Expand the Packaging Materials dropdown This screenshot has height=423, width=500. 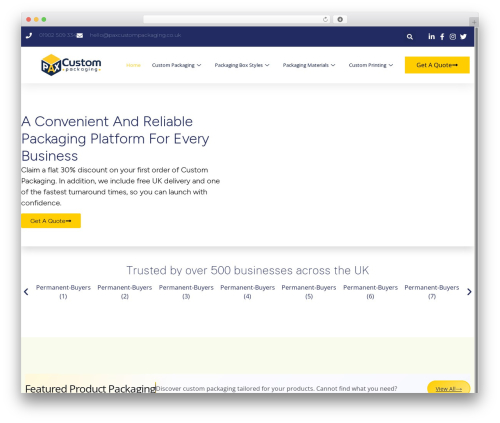coord(309,65)
